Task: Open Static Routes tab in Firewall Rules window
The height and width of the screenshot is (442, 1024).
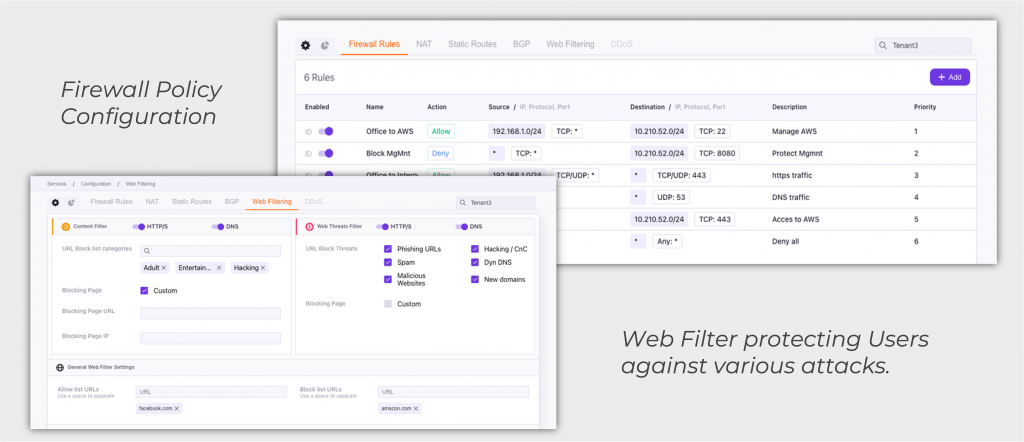Action: (472, 44)
